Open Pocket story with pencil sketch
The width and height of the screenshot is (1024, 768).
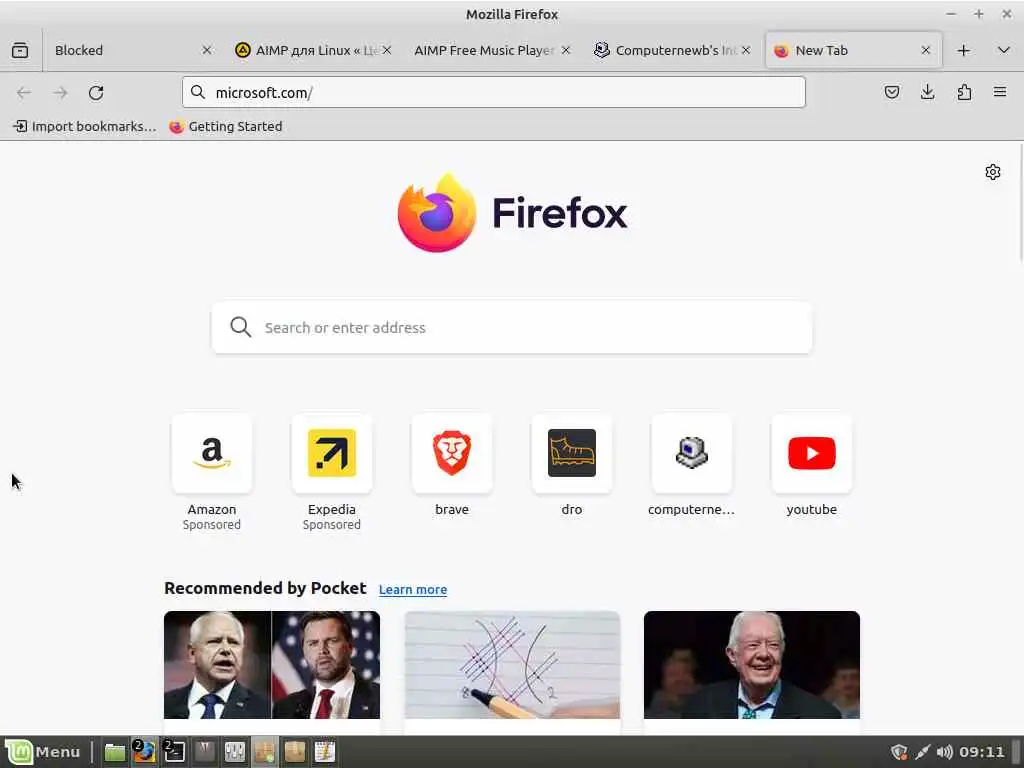click(x=512, y=665)
